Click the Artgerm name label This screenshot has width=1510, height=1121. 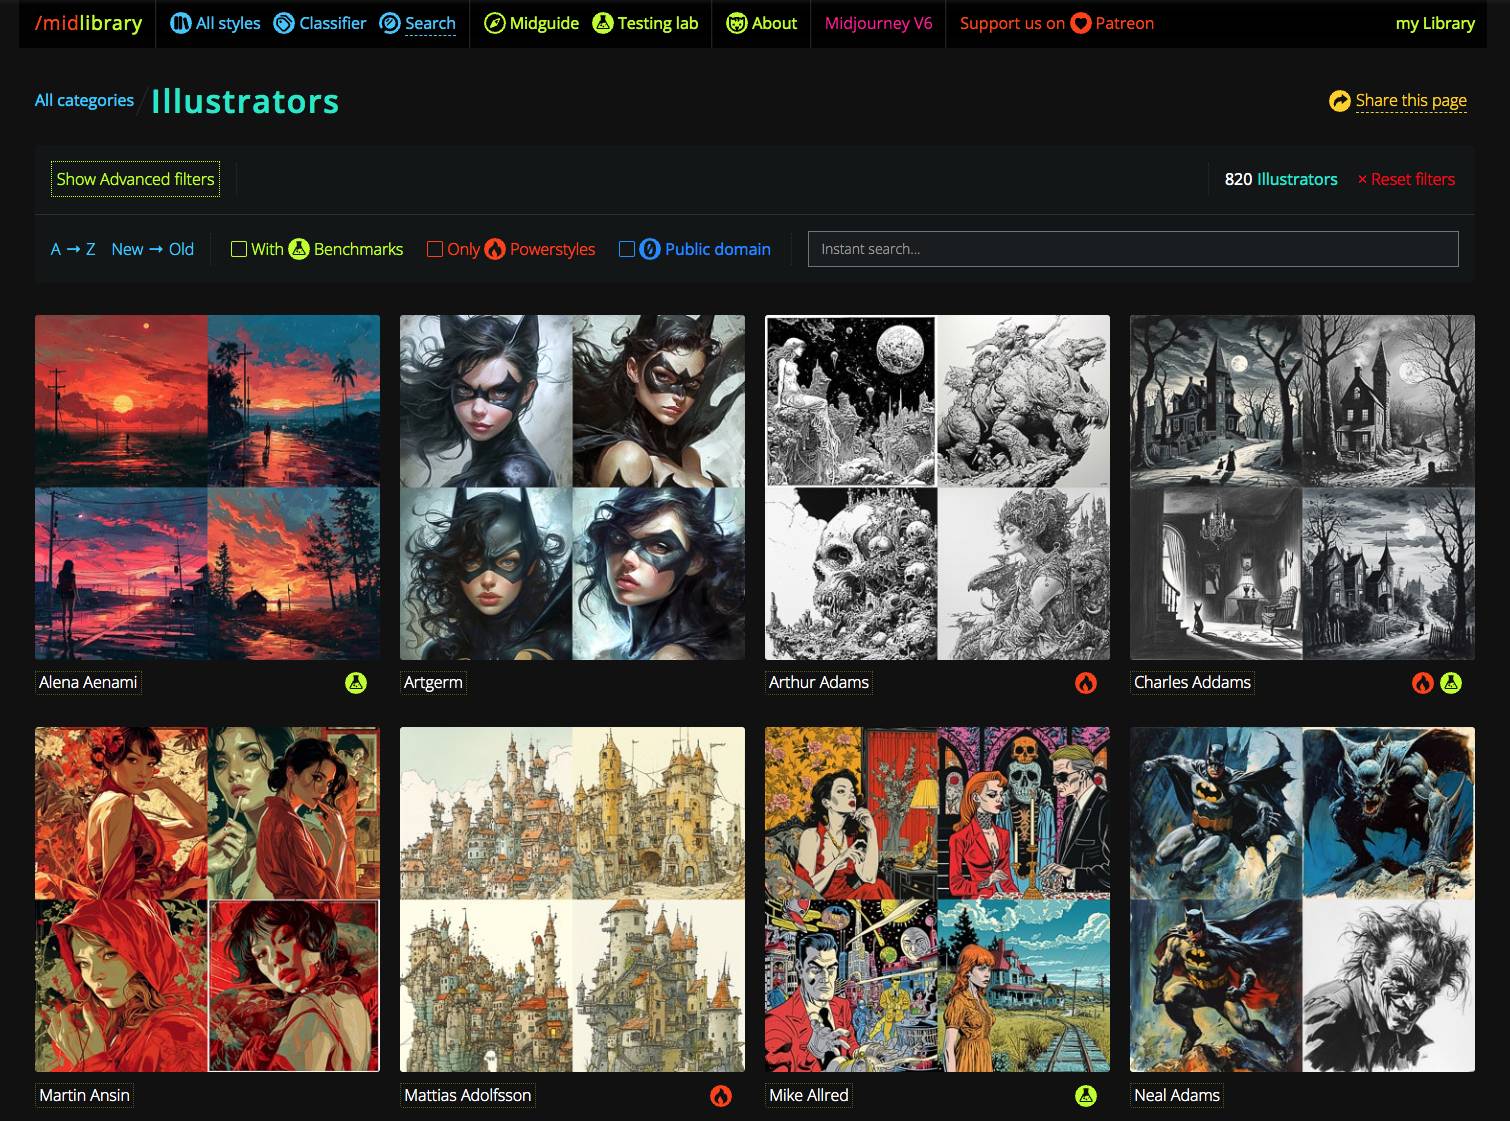433,682
